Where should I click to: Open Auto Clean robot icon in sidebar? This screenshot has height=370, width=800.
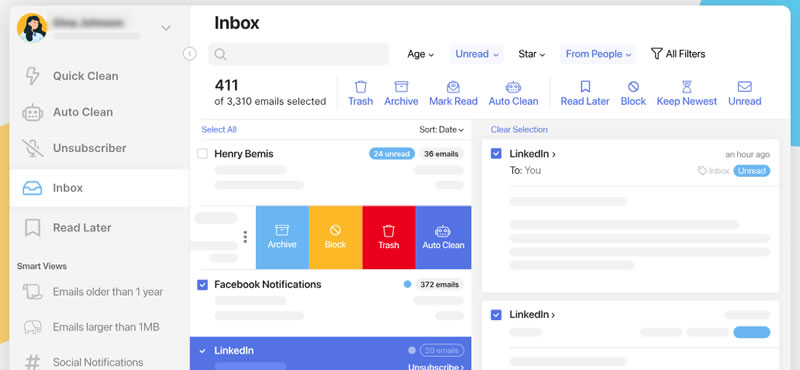(32, 112)
